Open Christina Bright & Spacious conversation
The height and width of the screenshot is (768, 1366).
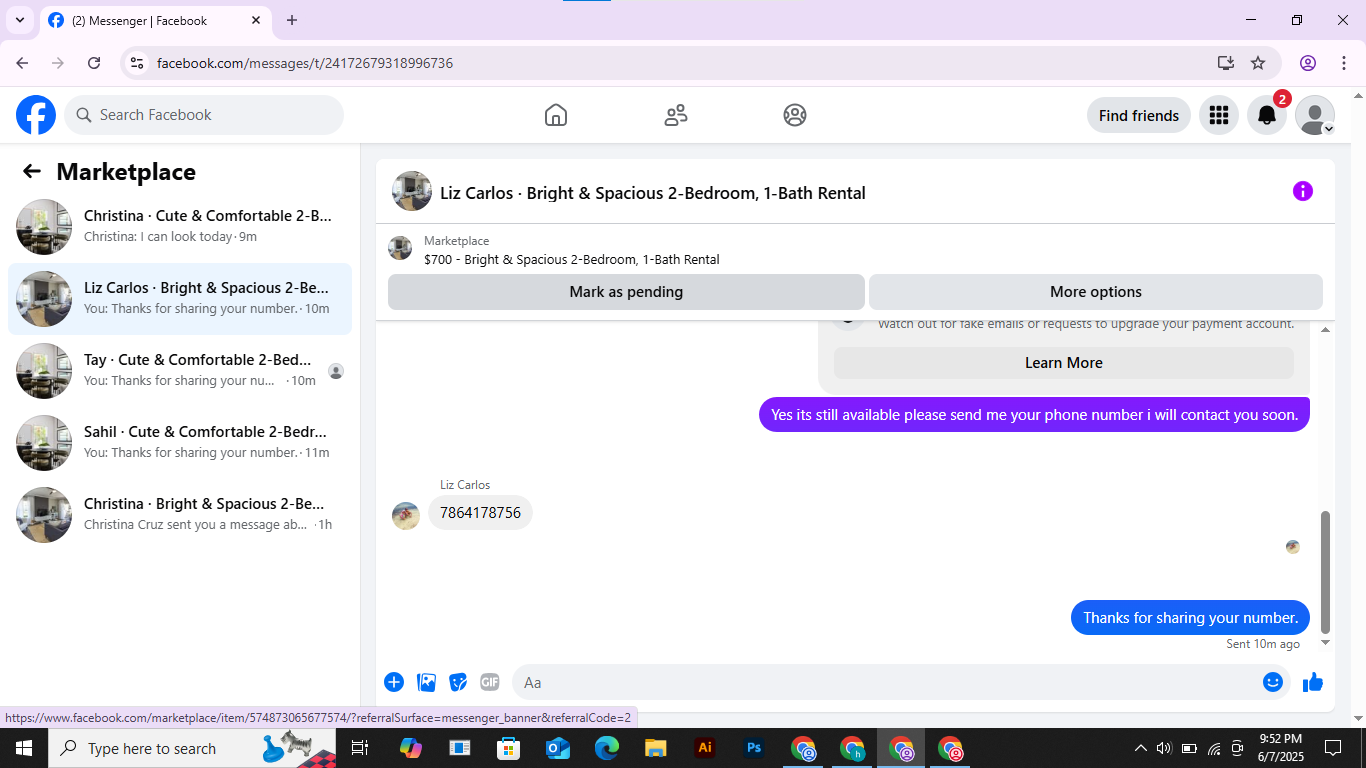coord(180,515)
